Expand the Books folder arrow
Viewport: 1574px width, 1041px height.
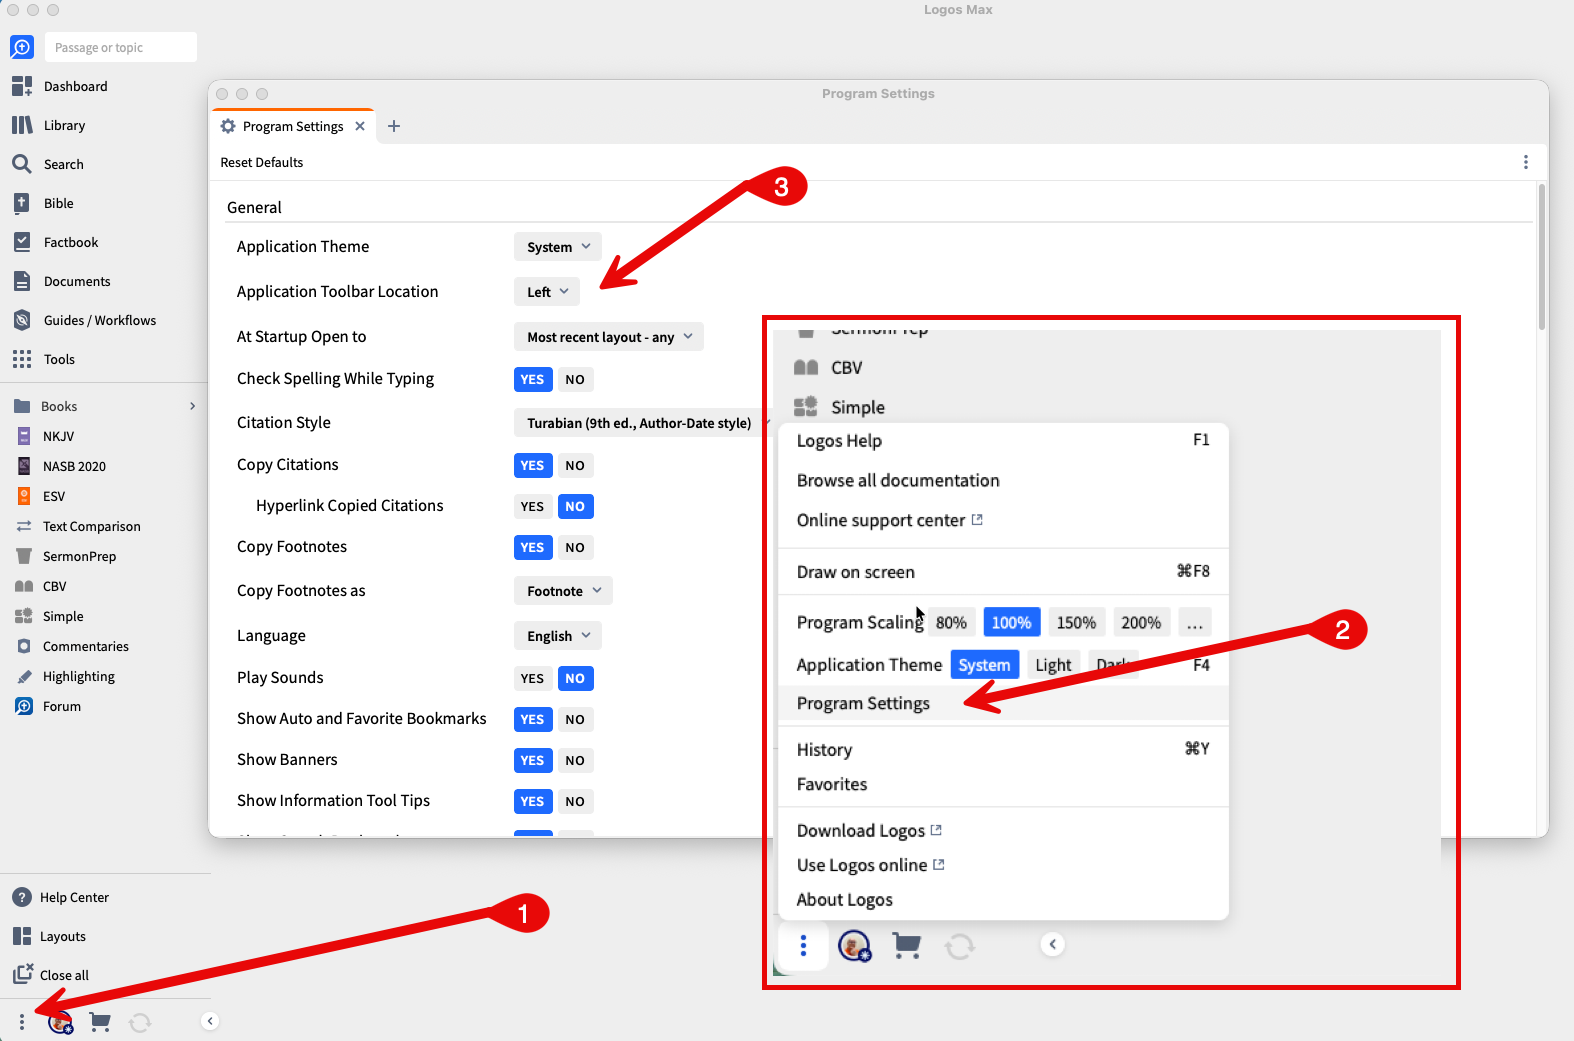coord(192,406)
